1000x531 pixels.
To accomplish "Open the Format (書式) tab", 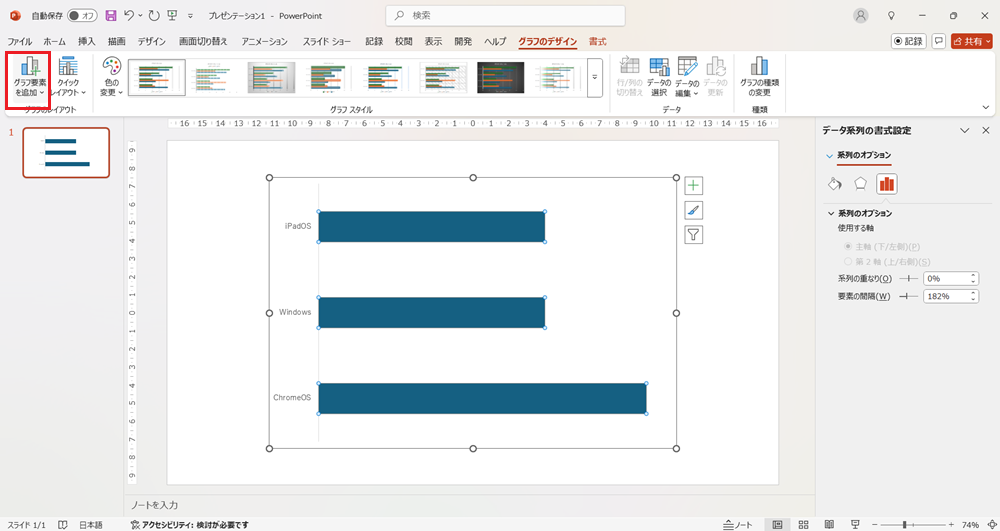I will [598, 41].
